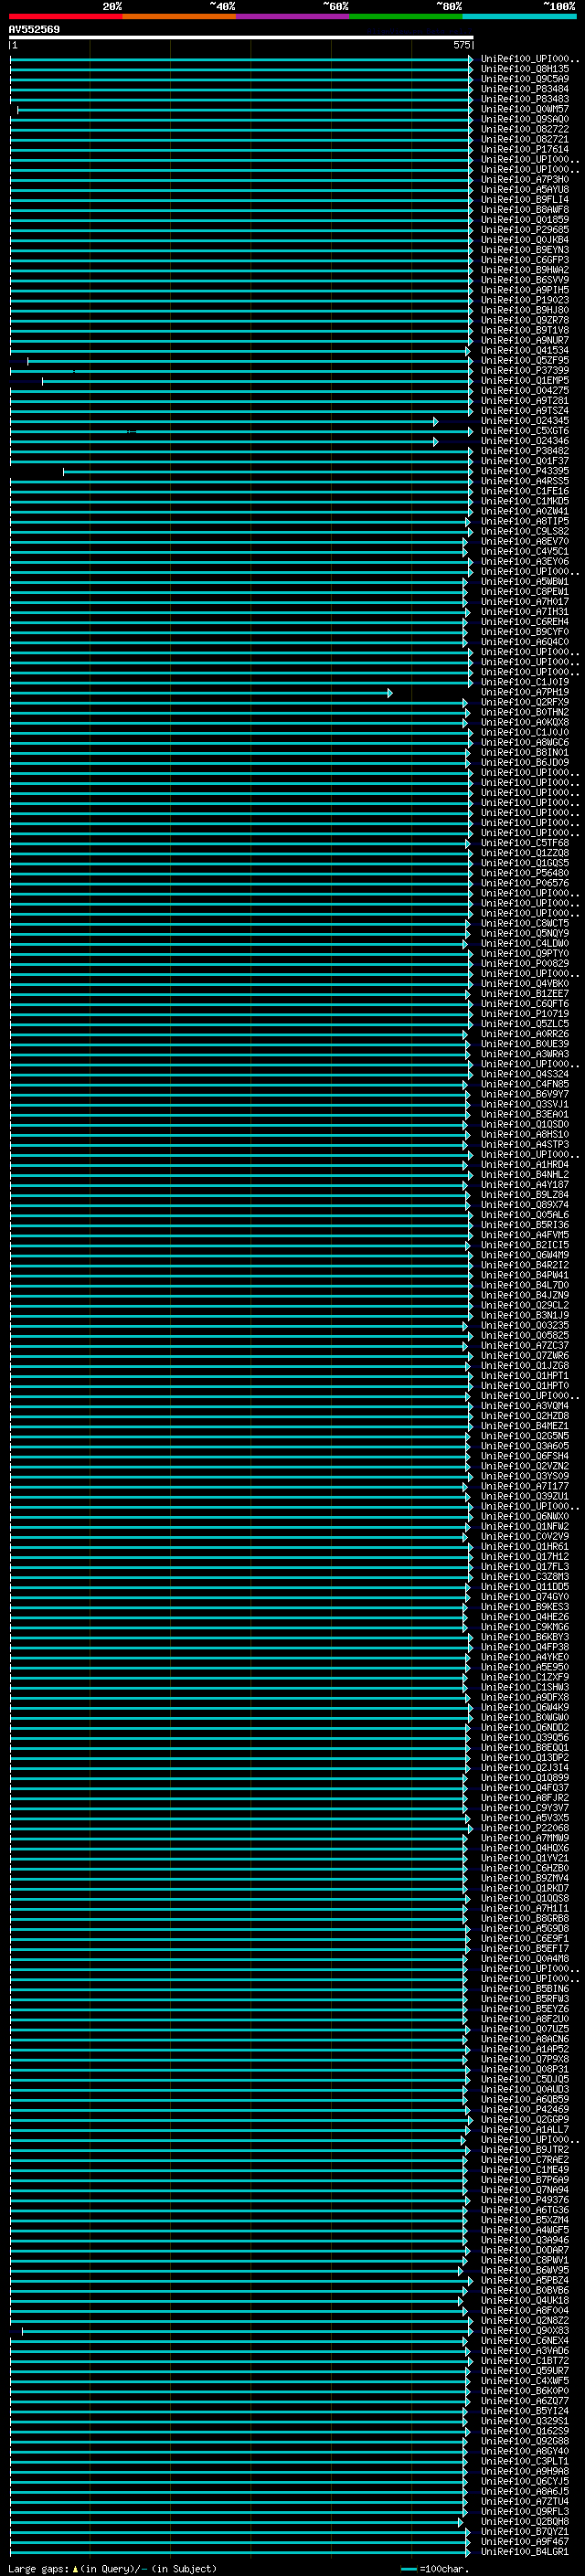This screenshot has width=585, height=2576.
Task: Click the cyan ~100% identity legend bar
Action: (519, 16)
